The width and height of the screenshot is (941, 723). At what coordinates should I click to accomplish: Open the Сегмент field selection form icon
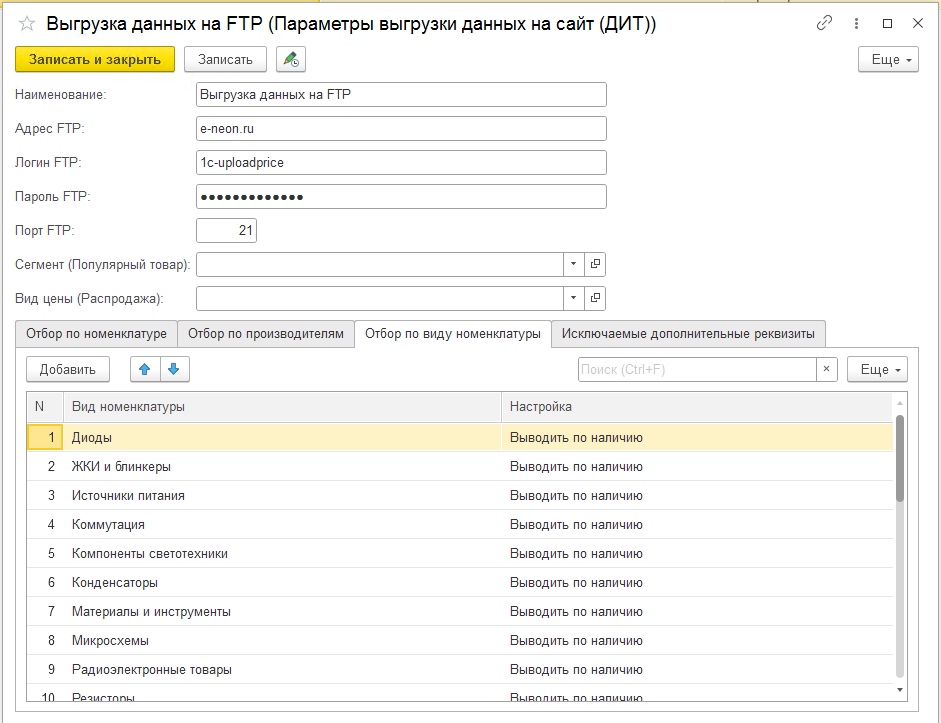[x=595, y=264]
